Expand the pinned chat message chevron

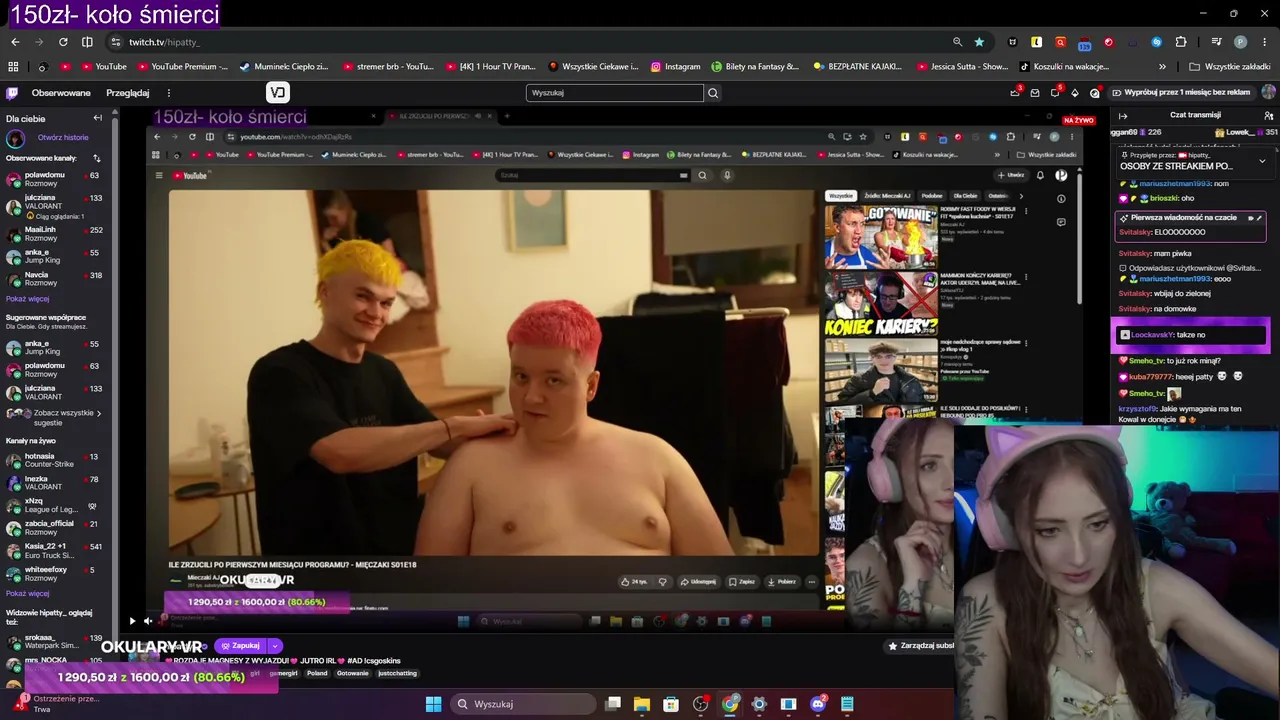pos(1262,161)
